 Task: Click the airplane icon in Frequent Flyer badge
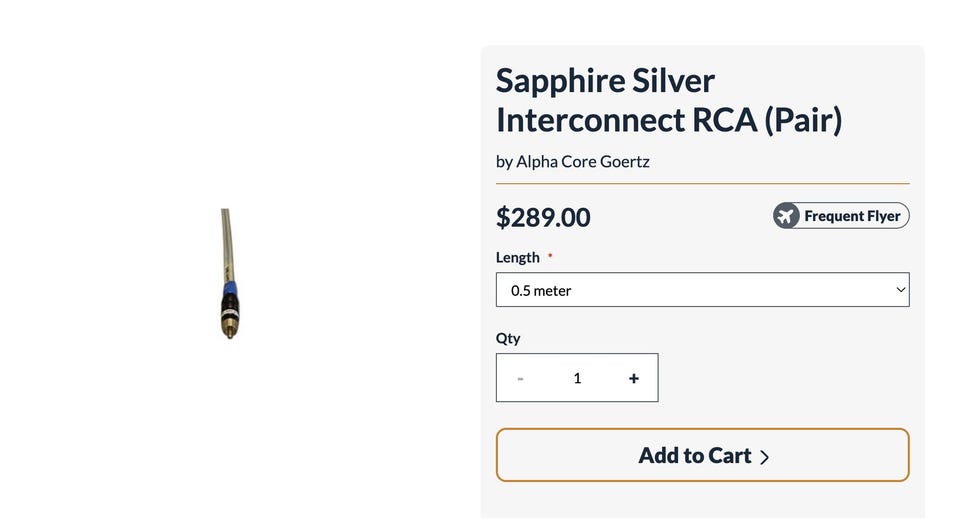pyautogui.click(x=786, y=216)
